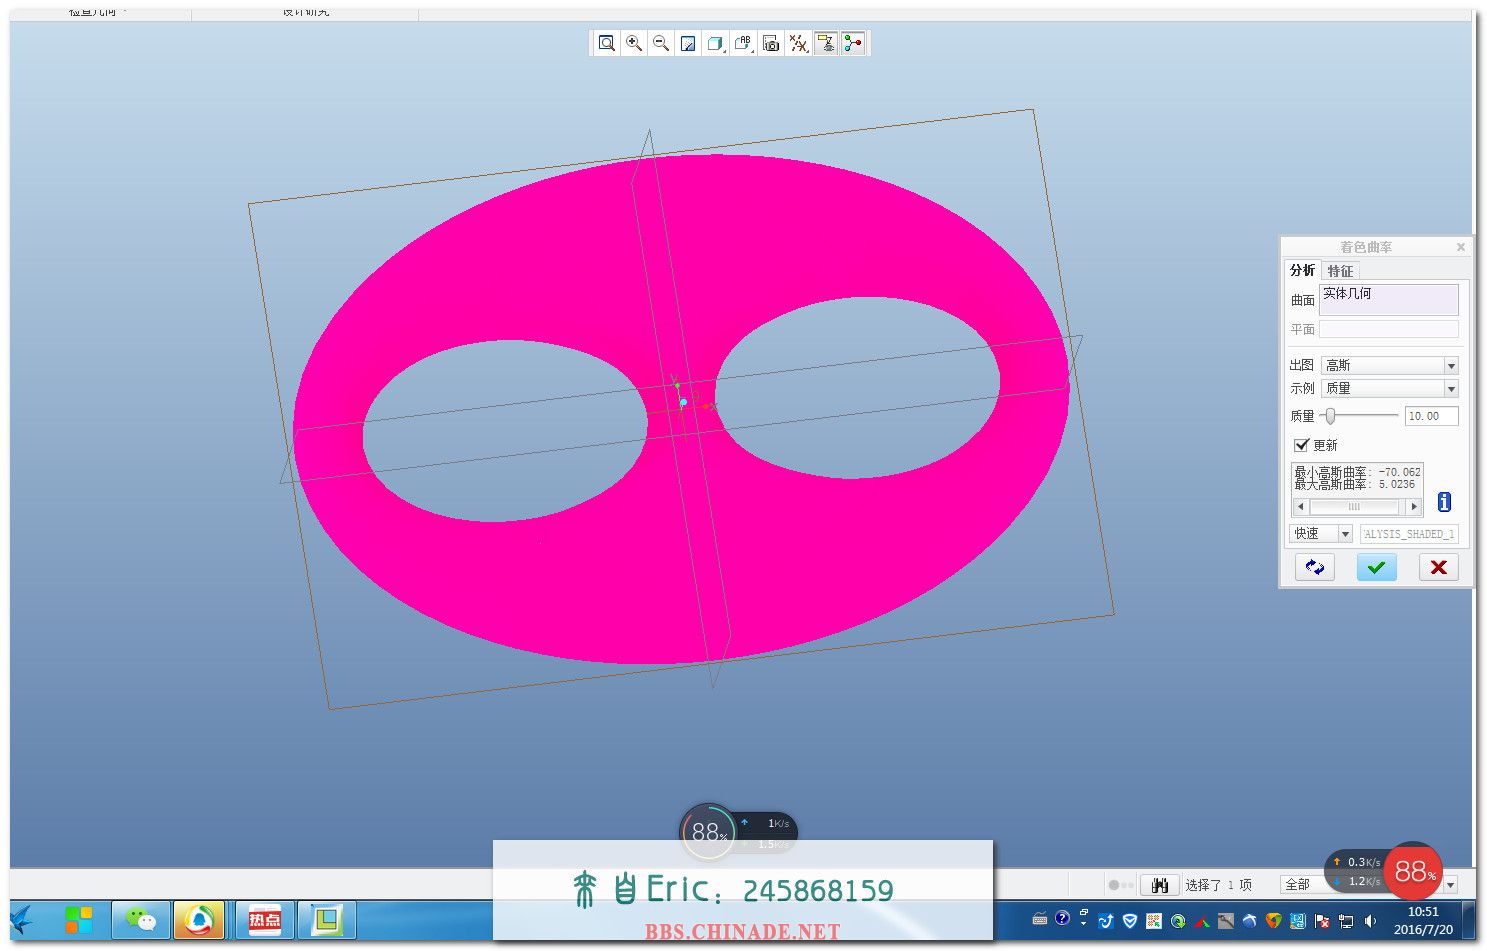Click the repeat analysis blue arrows button
Screen dimensions: 1487x951
tap(1315, 567)
